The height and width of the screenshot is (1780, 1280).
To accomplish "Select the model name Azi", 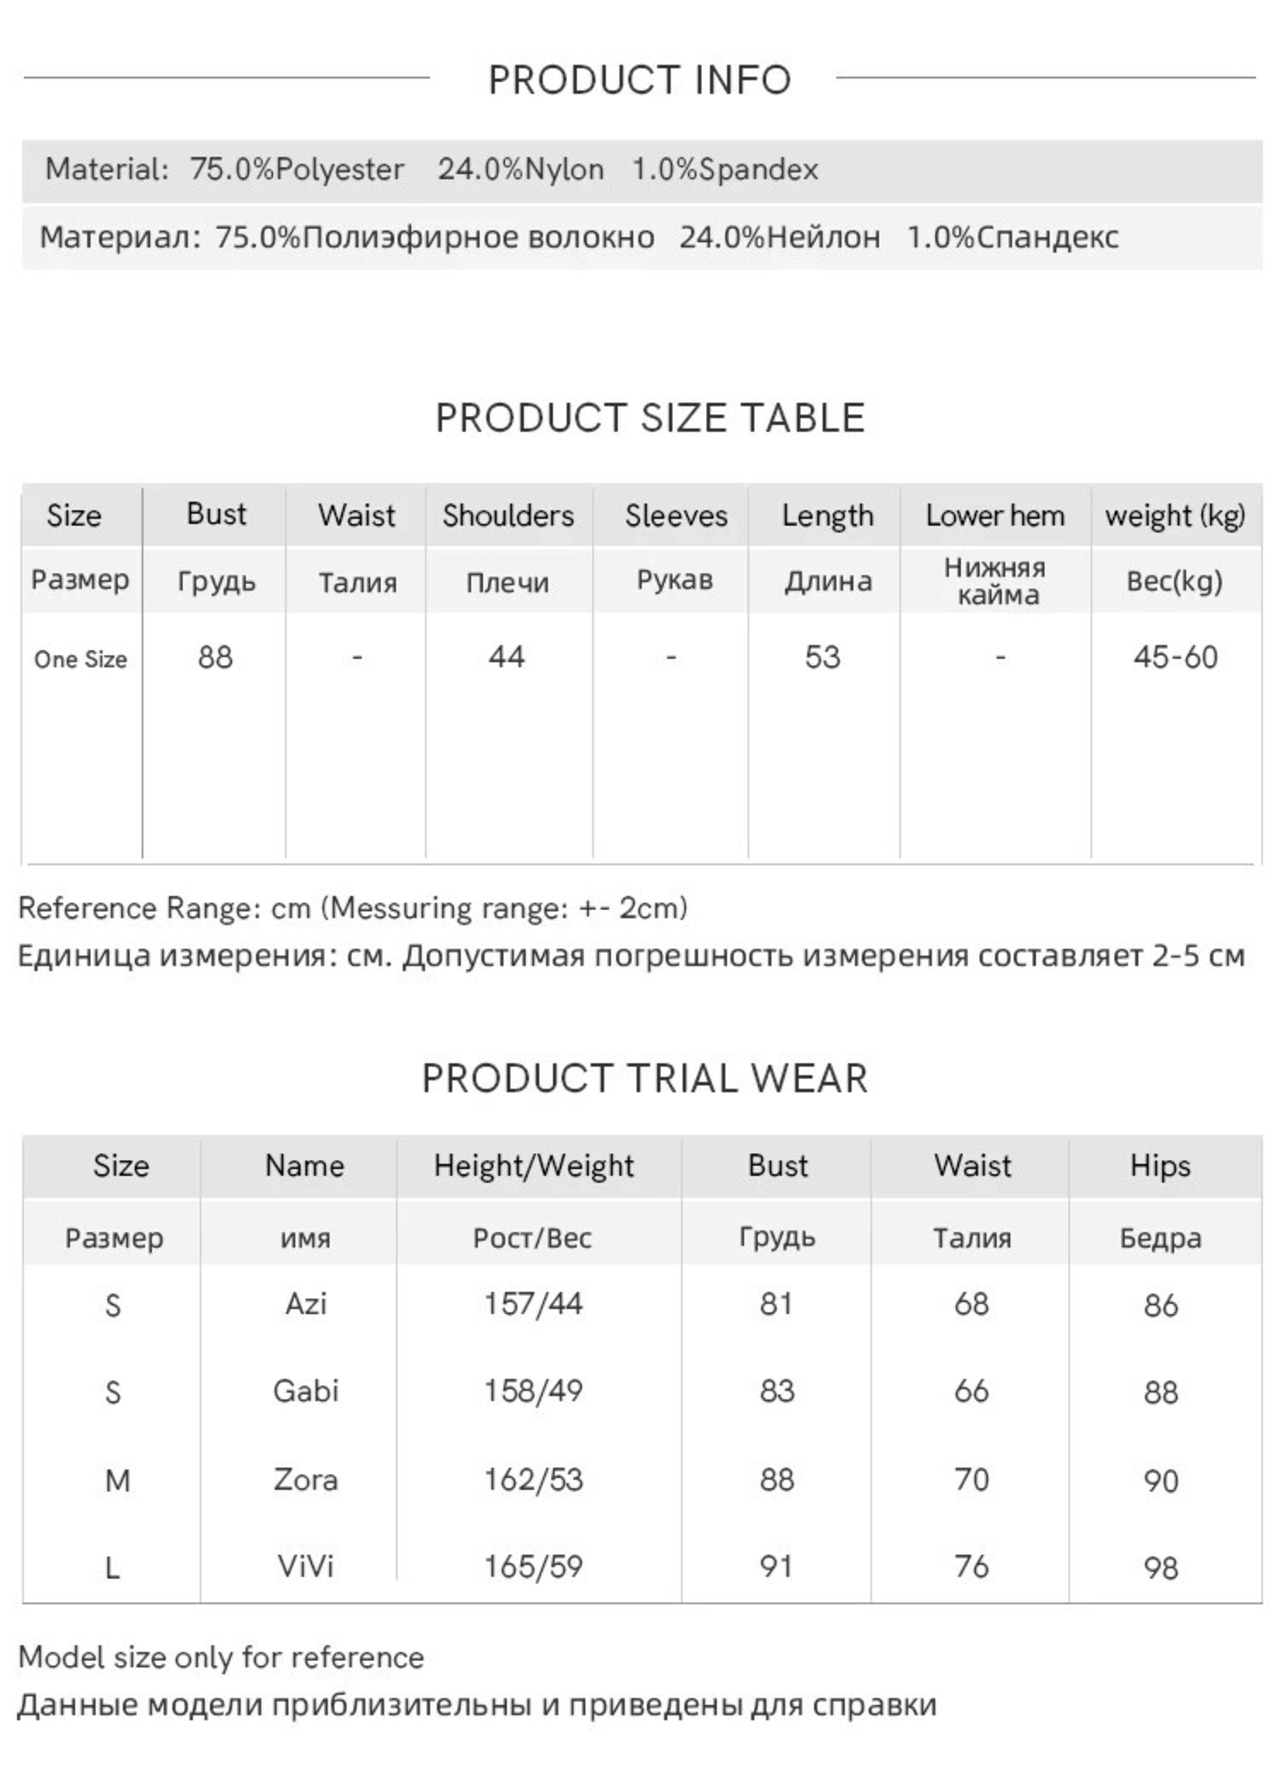I will (306, 1304).
